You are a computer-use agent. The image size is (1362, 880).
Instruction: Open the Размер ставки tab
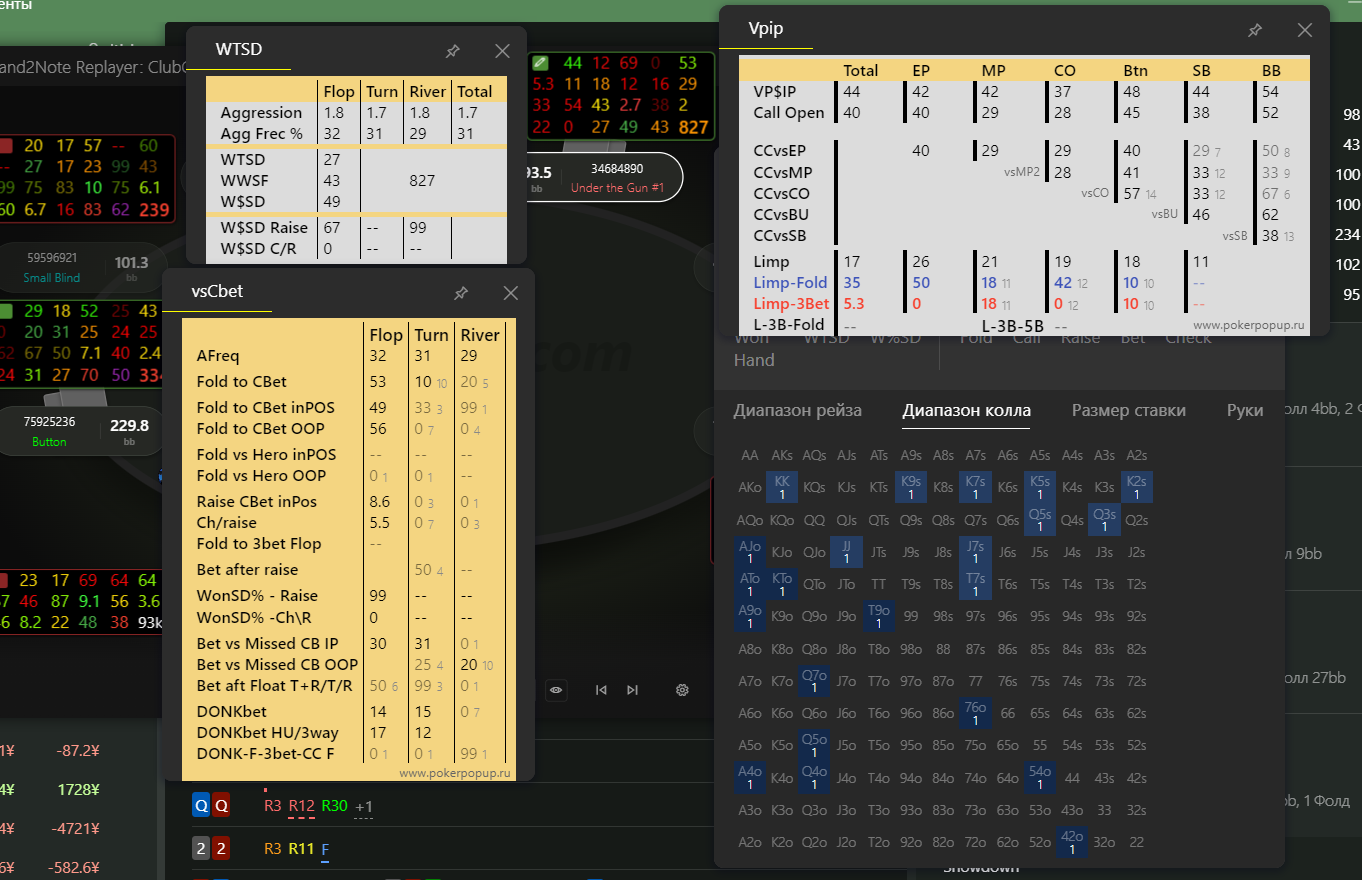tap(1129, 410)
